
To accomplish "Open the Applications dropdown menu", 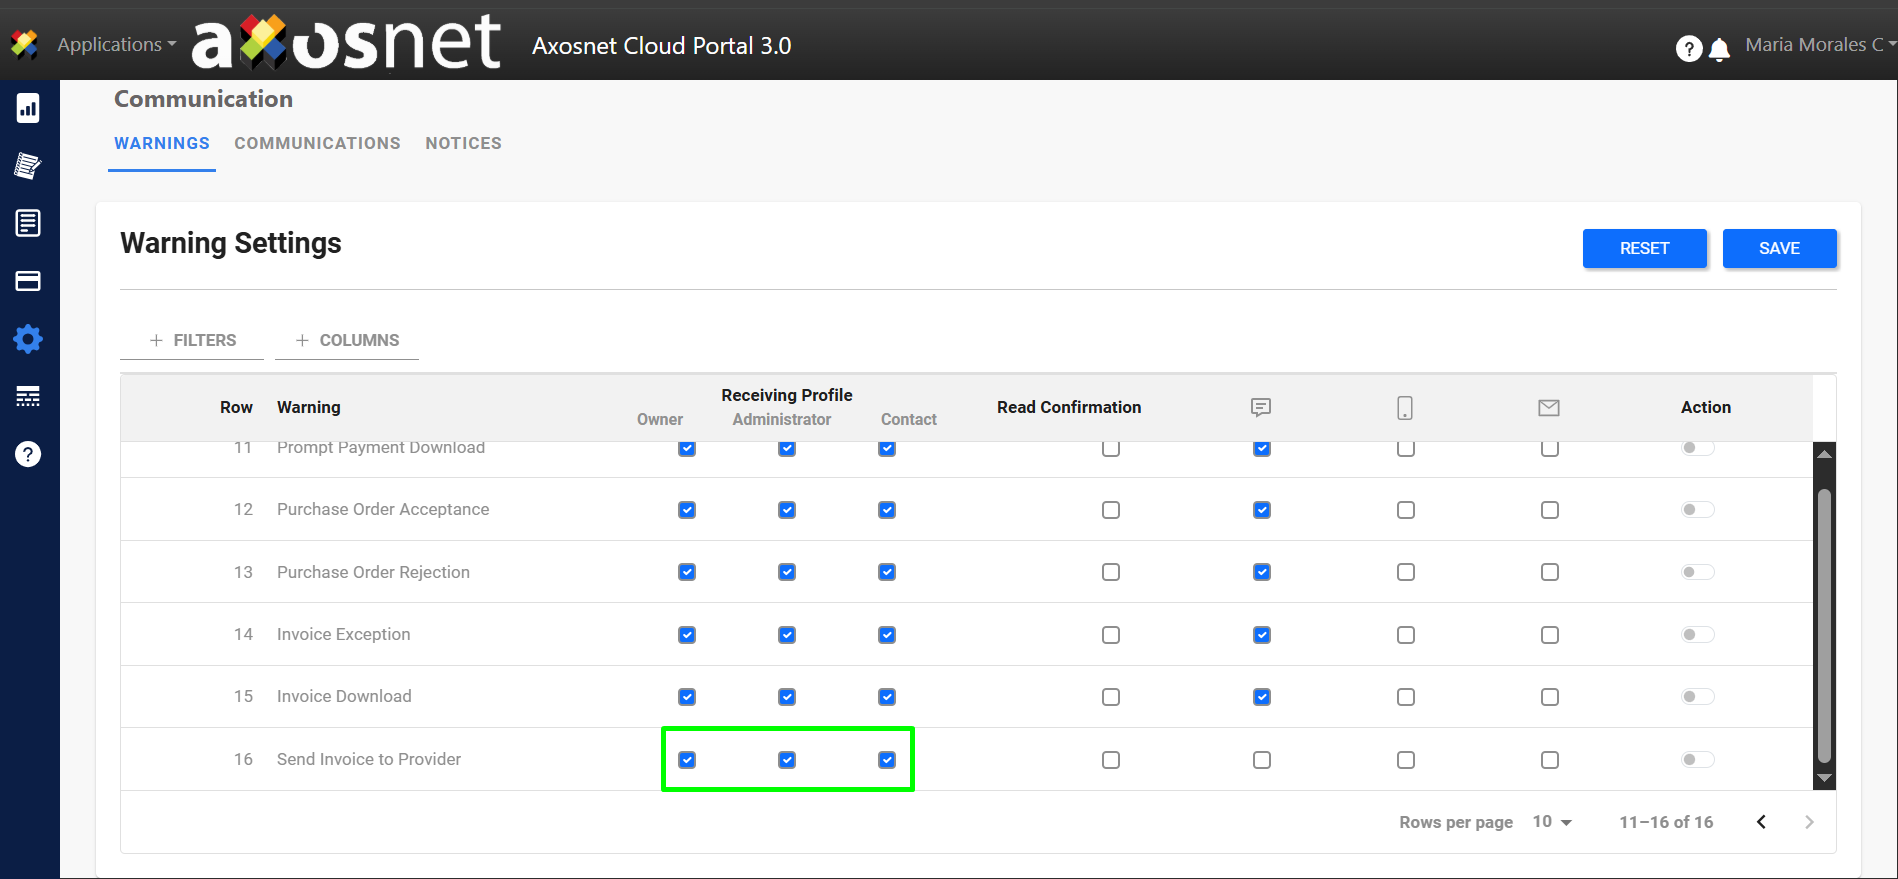I will (116, 45).
